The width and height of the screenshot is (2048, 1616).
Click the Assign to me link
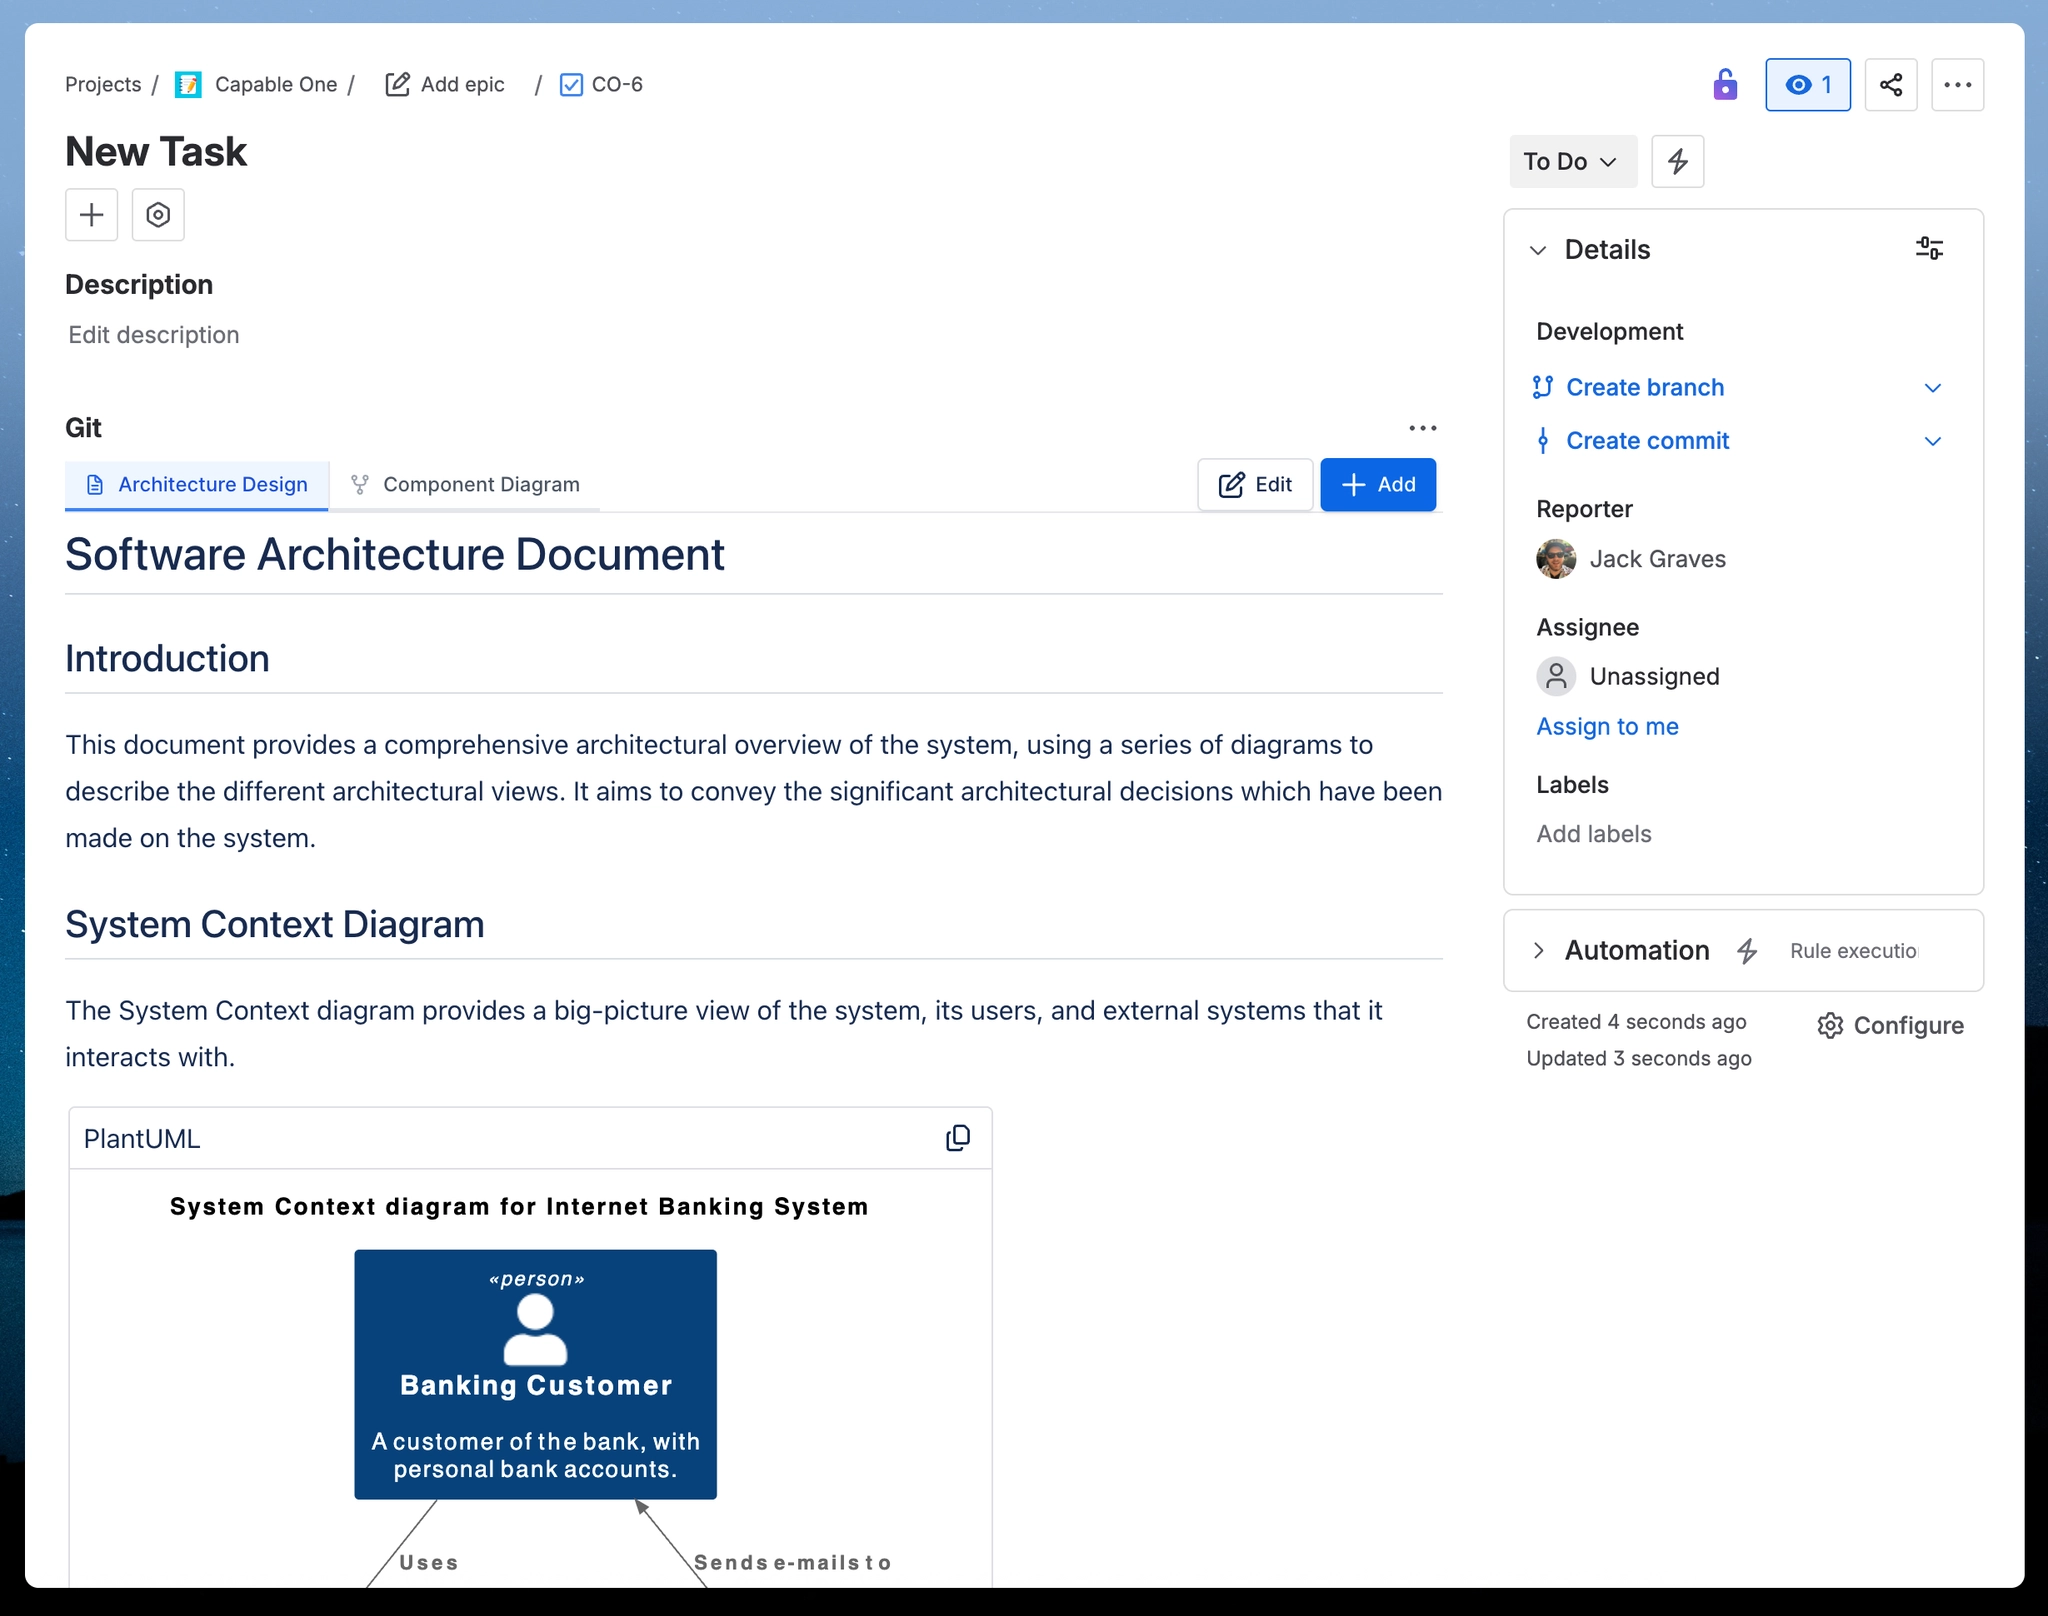(1607, 727)
